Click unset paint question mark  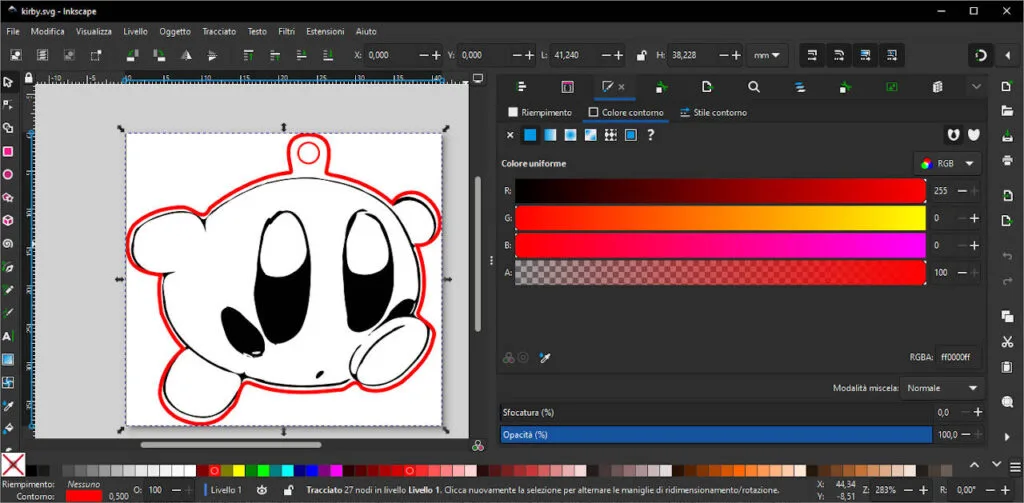650,135
